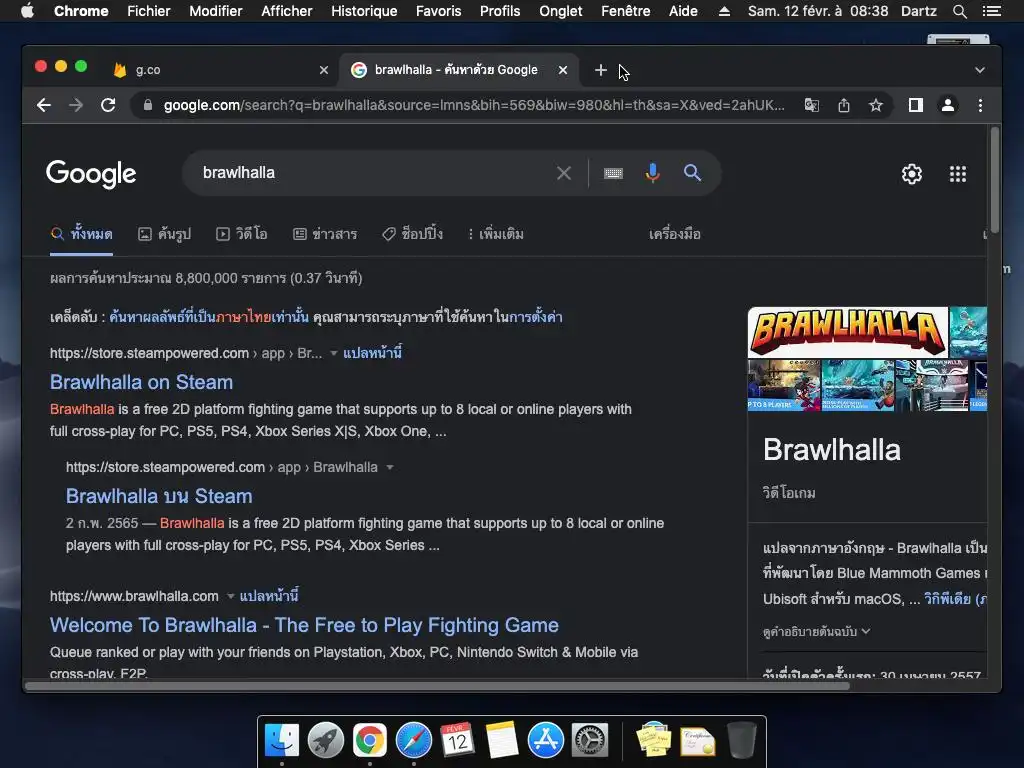Expand the เพิ่มเติม more menu
This screenshot has height=768, width=1024.
click(496, 234)
